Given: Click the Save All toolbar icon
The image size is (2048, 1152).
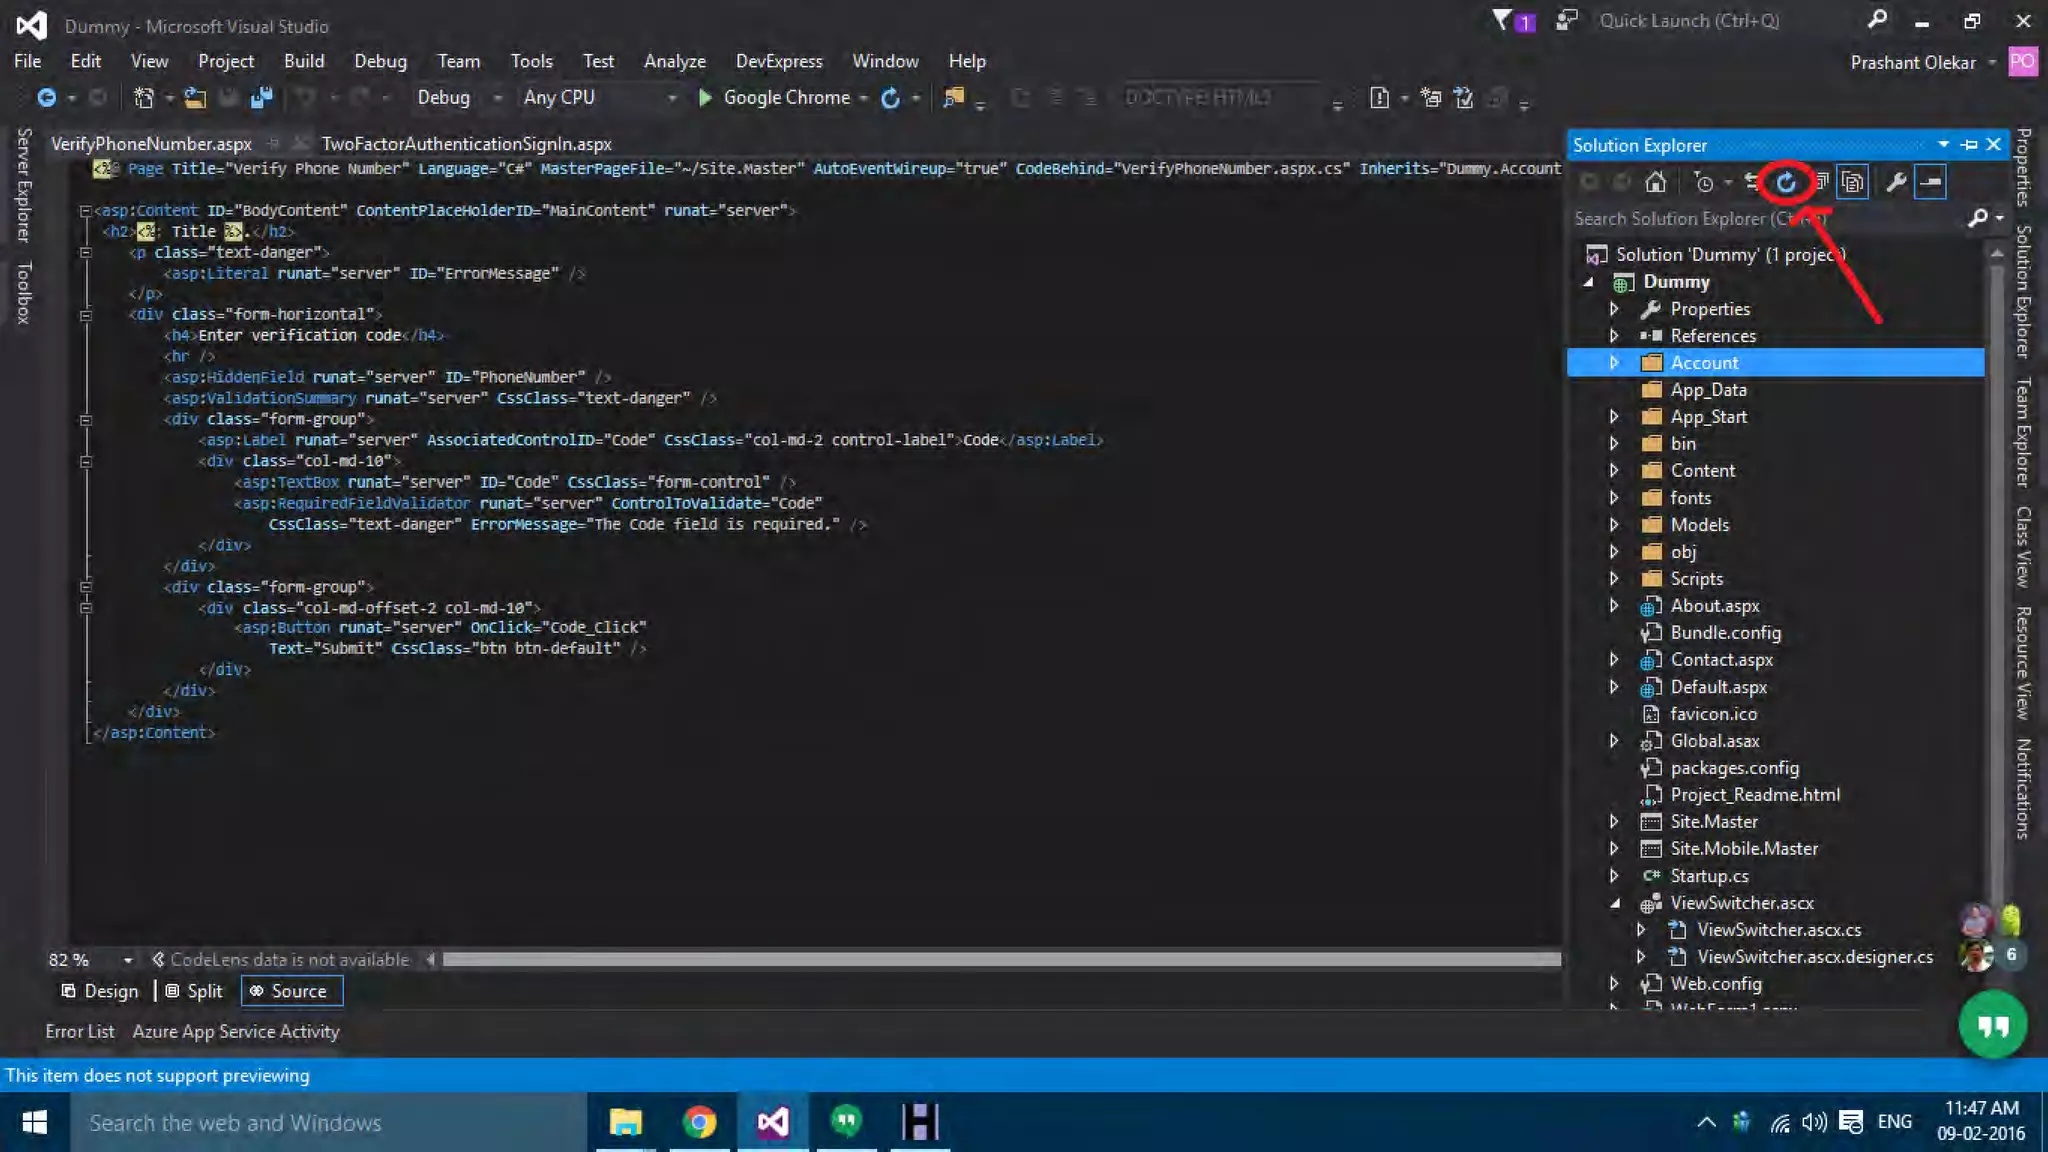Looking at the screenshot, I should 262,98.
